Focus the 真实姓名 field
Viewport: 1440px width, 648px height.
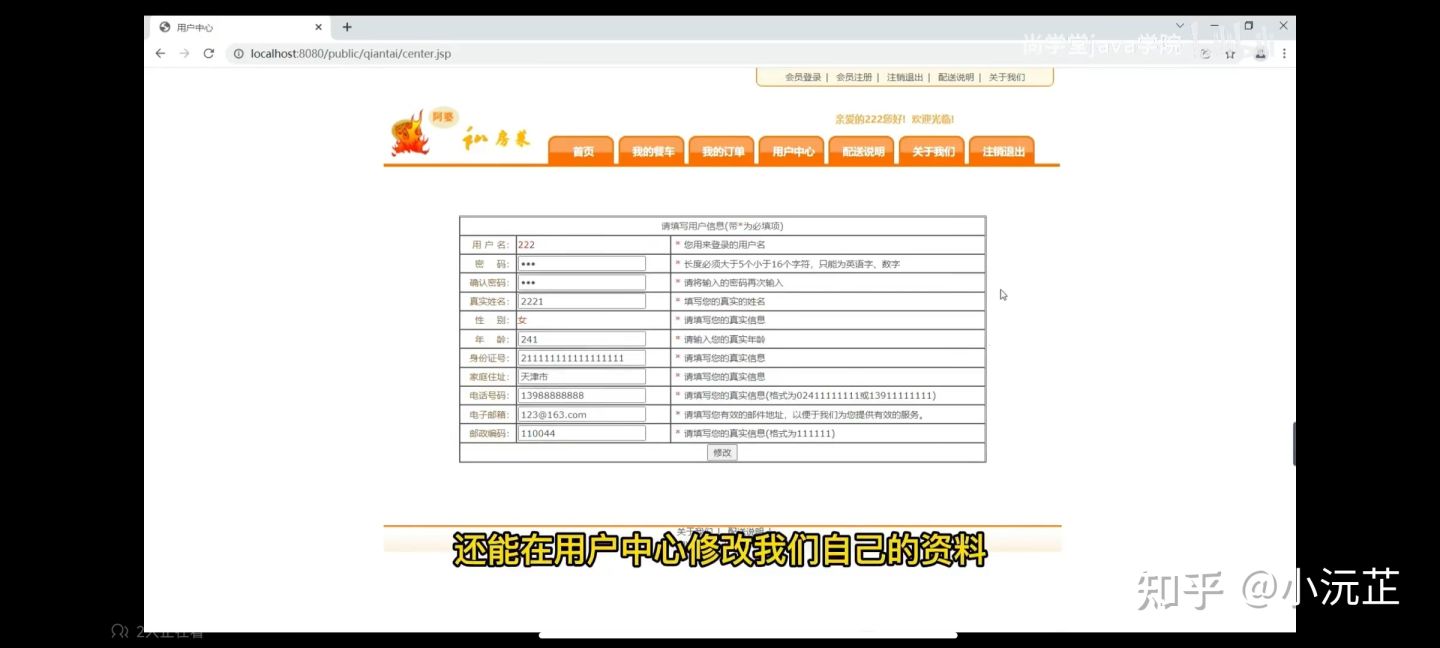[581, 301]
